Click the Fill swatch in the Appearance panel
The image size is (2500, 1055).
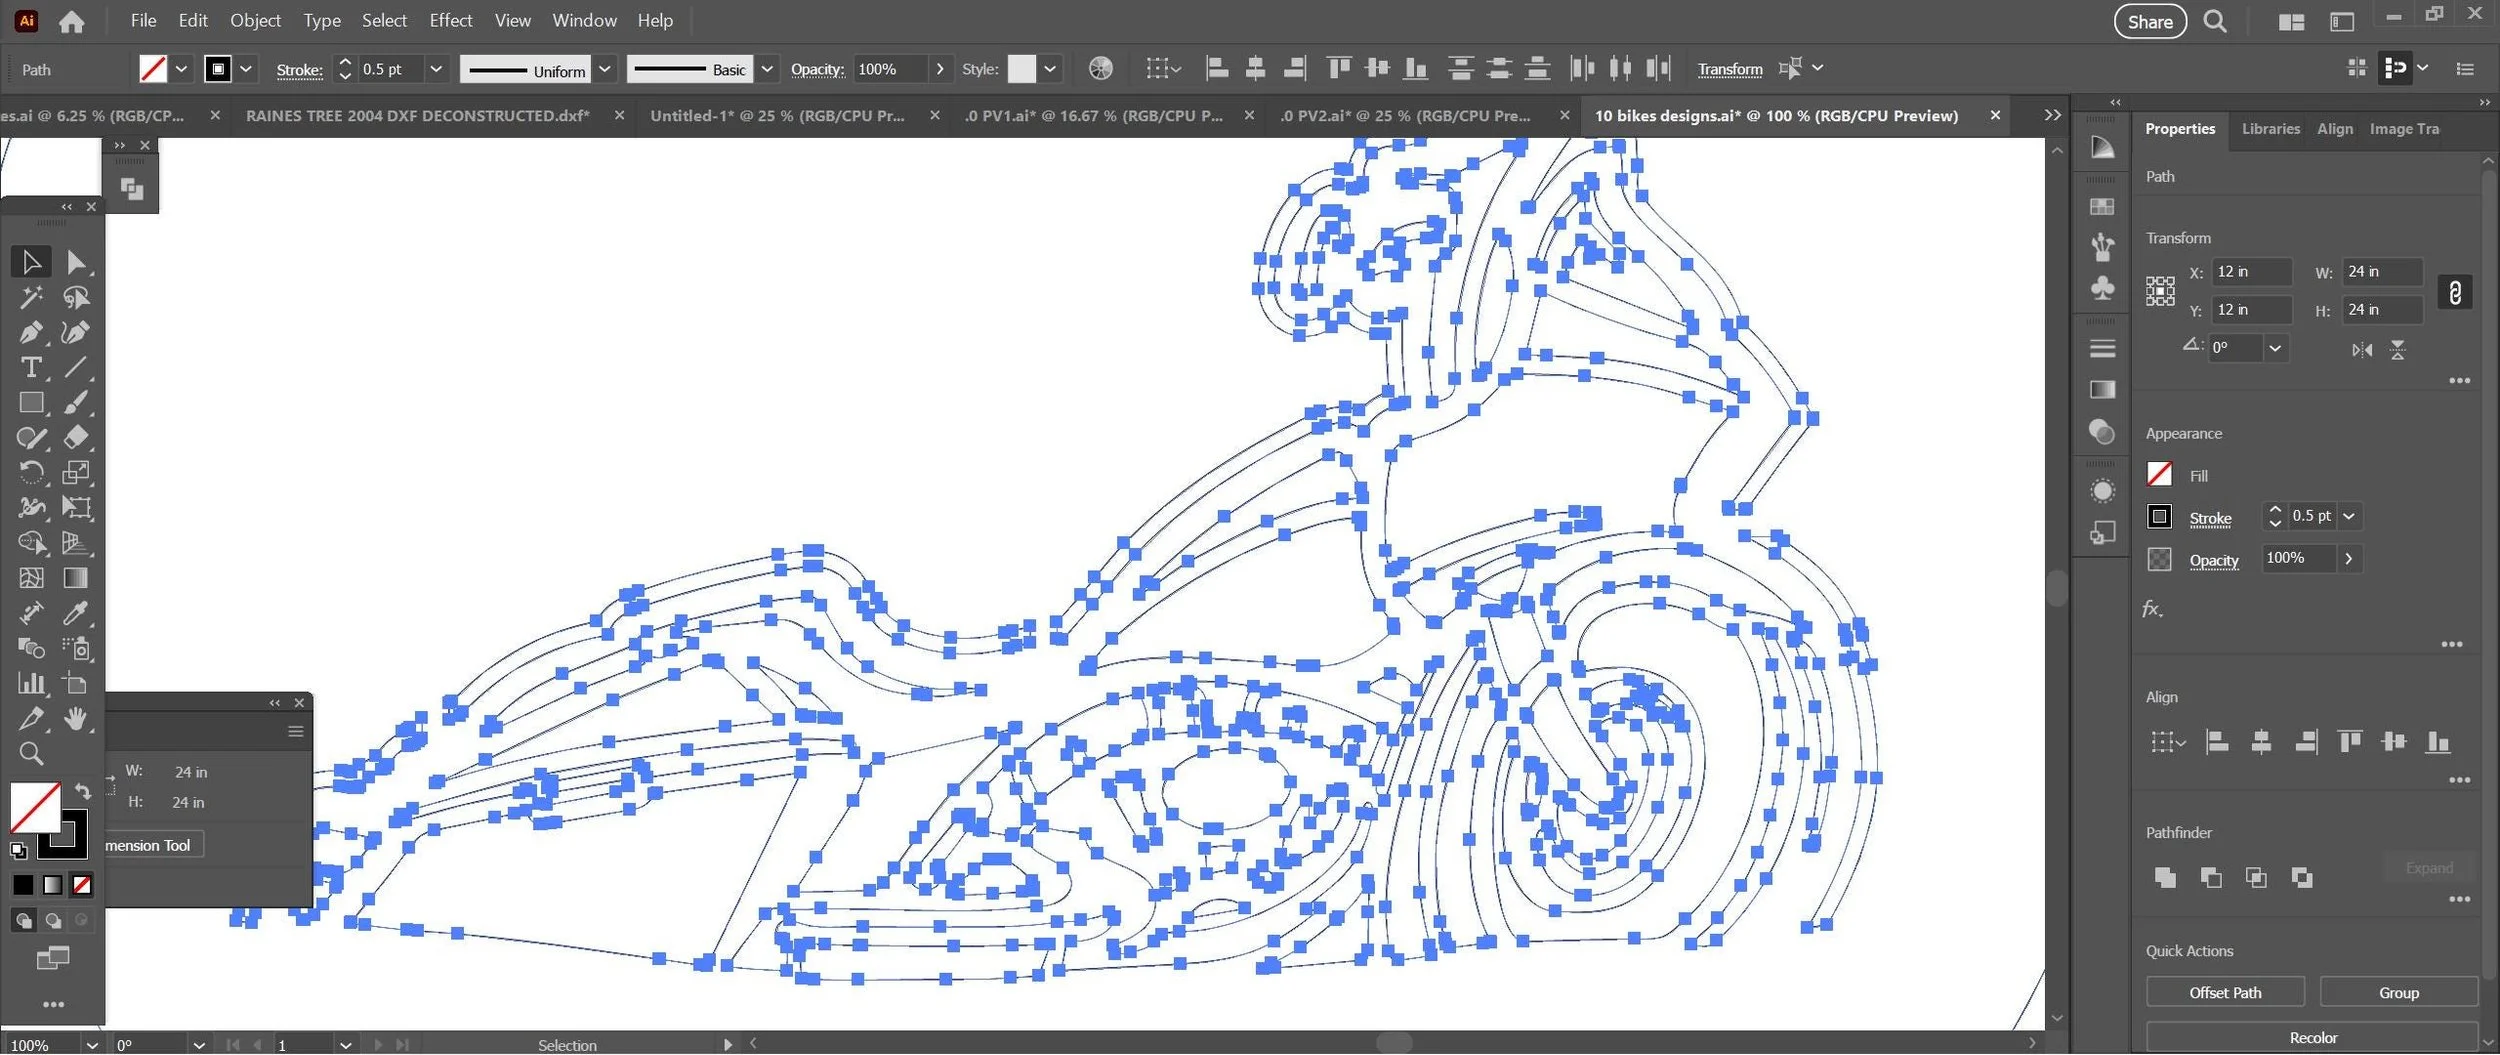click(2160, 474)
